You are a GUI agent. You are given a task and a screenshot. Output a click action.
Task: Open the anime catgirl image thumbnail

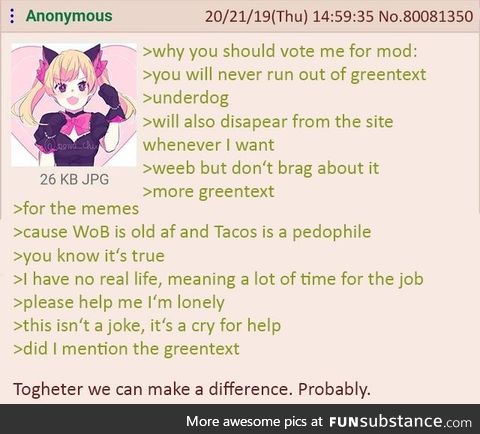[74, 105]
